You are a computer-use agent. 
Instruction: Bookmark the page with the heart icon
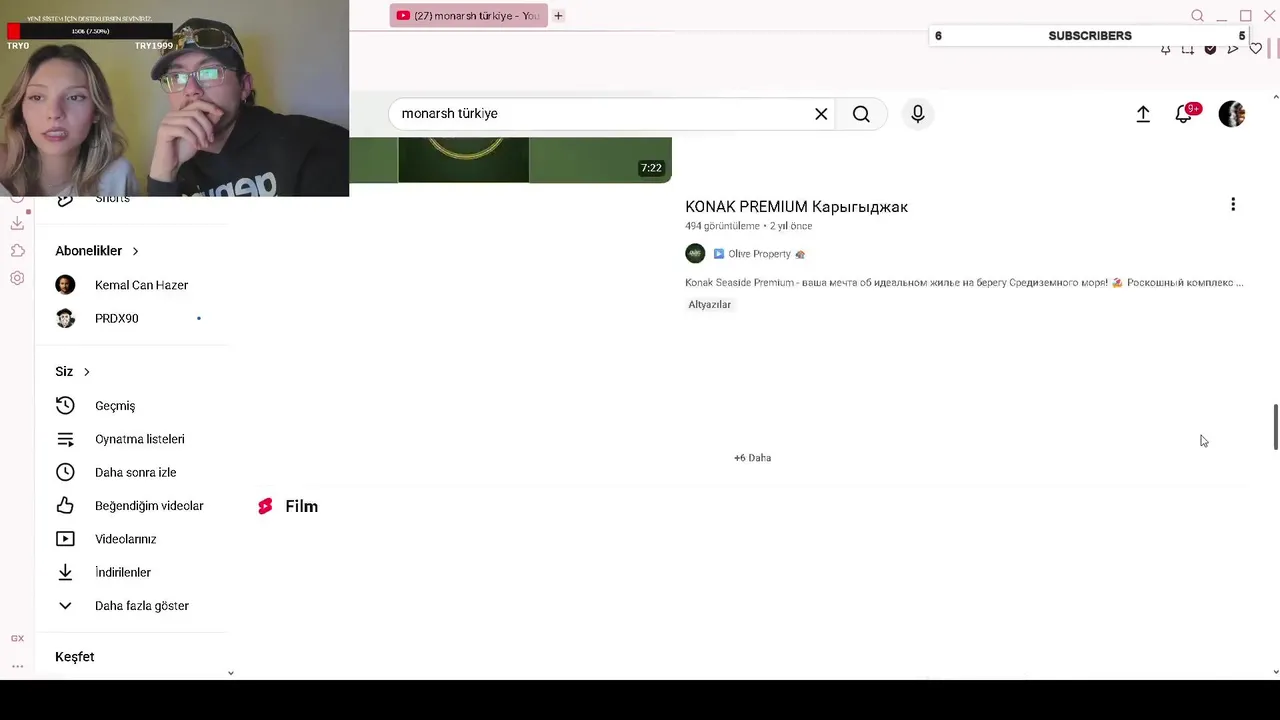pos(1256,49)
